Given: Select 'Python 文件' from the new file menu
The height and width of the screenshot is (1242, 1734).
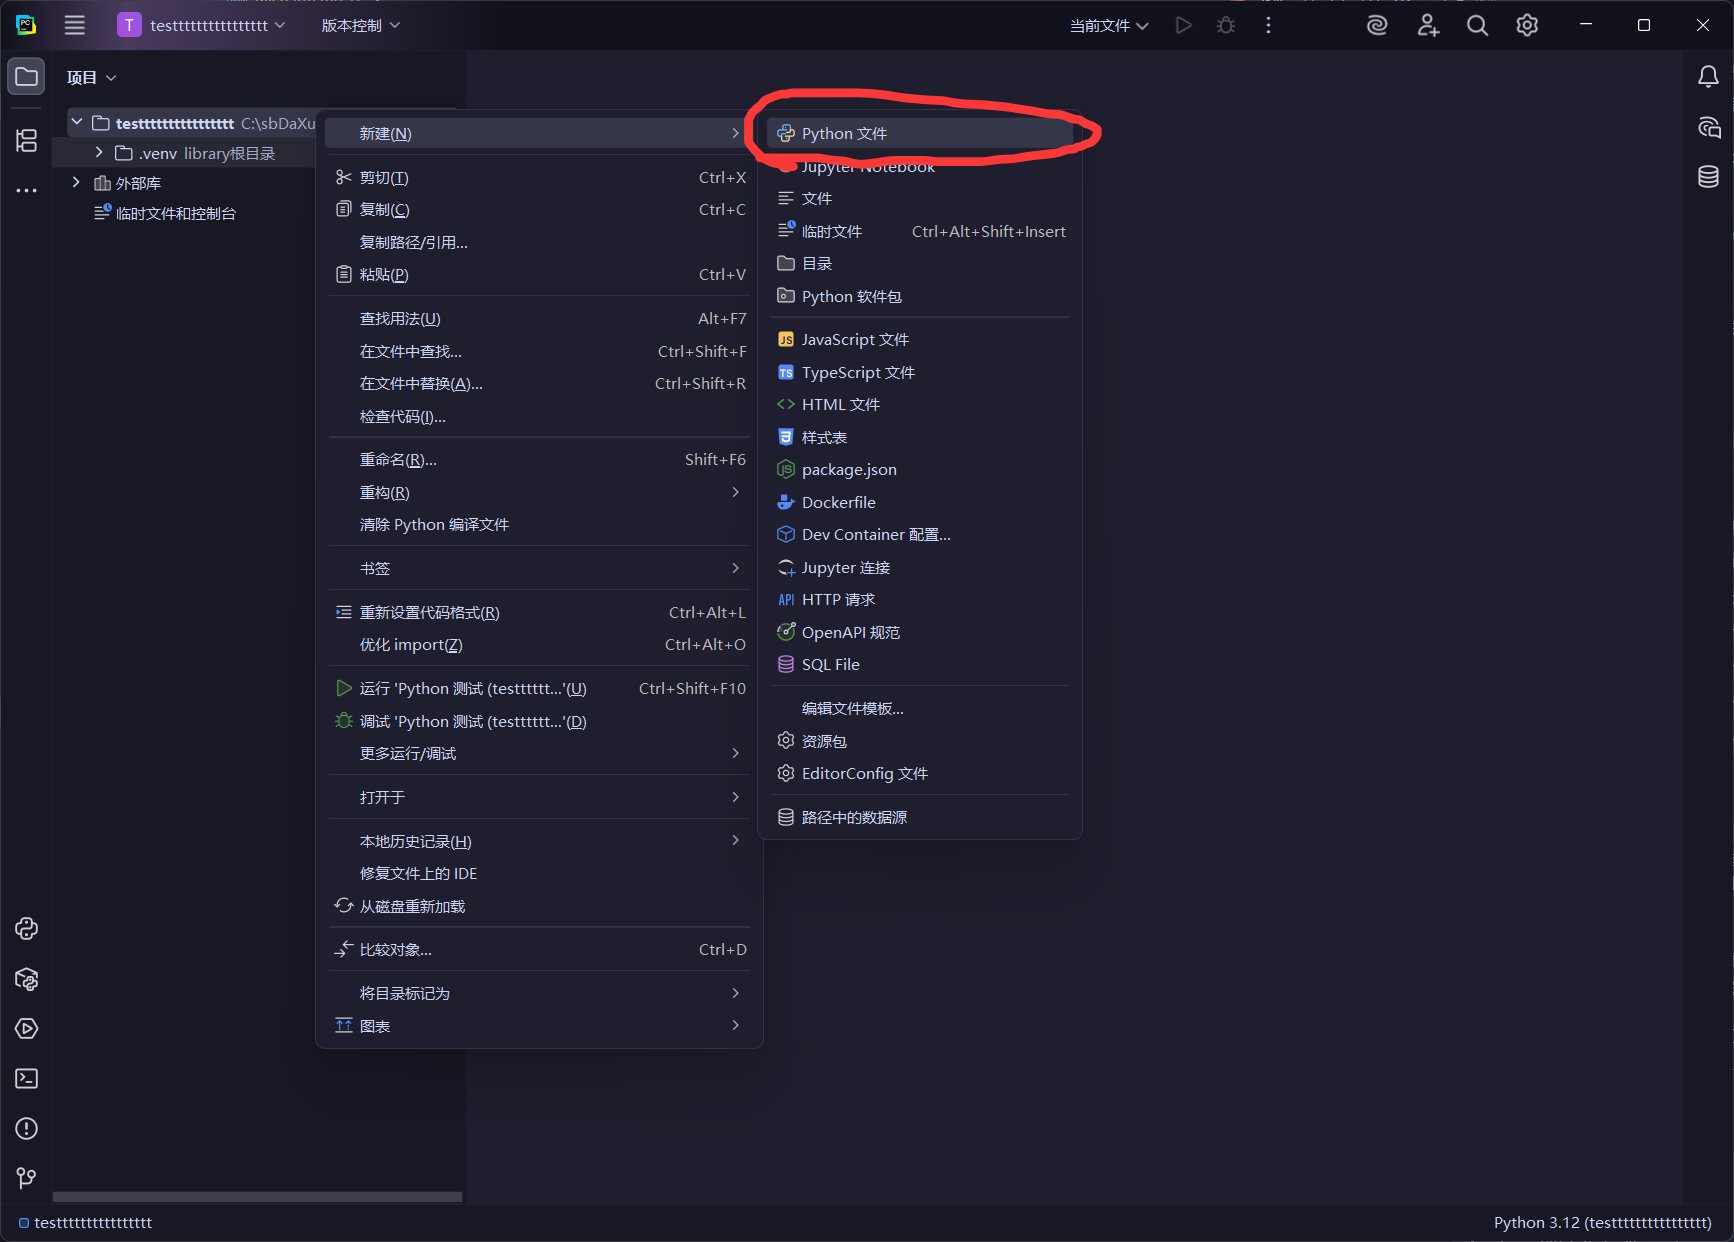Looking at the screenshot, I should point(846,132).
